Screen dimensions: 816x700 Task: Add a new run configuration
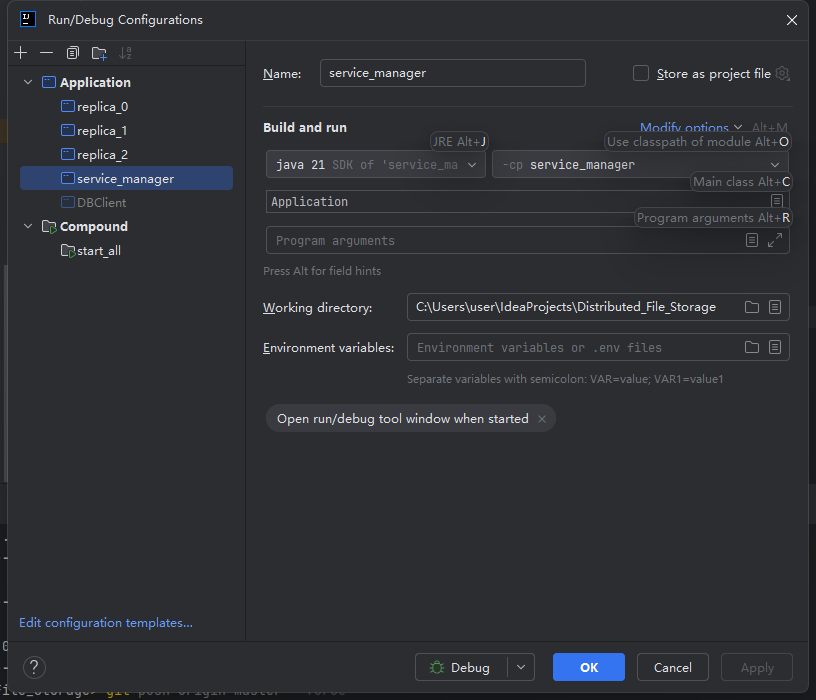[x=21, y=53]
